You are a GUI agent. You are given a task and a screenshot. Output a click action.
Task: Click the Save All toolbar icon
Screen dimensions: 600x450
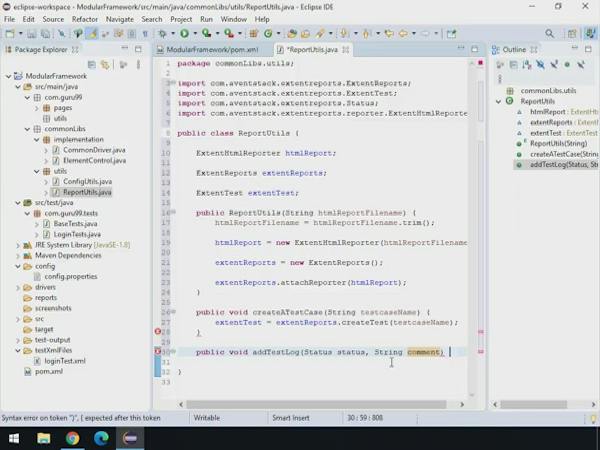(x=45, y=34)
